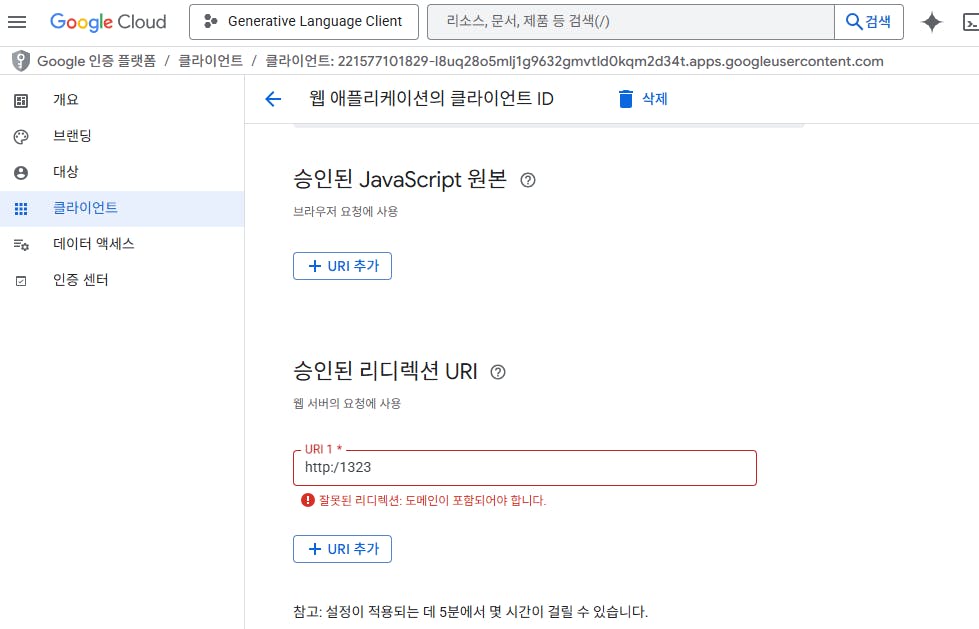The height and width of the screenshot is (629, 979).
Task: Click the 개요 dashboard icon
Action: [21, 101]
